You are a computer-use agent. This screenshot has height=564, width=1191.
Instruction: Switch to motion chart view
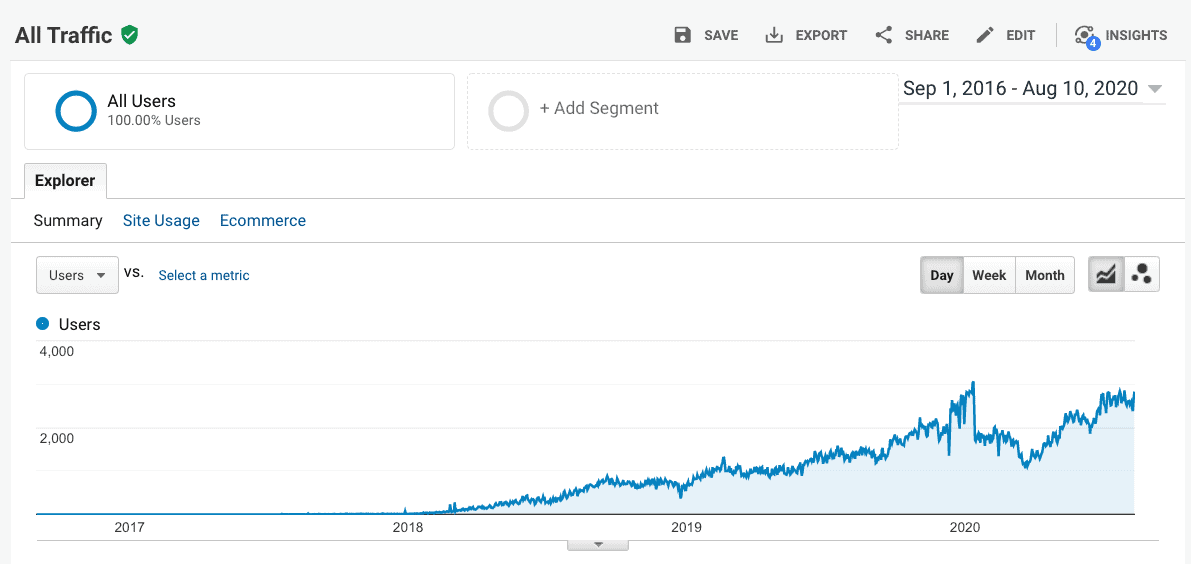(1141, 275)
